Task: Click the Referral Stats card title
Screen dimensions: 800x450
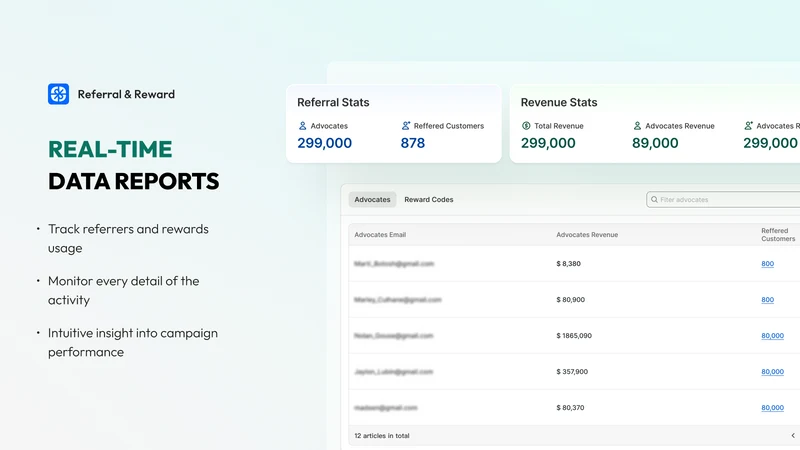Action: coord(333,102)
